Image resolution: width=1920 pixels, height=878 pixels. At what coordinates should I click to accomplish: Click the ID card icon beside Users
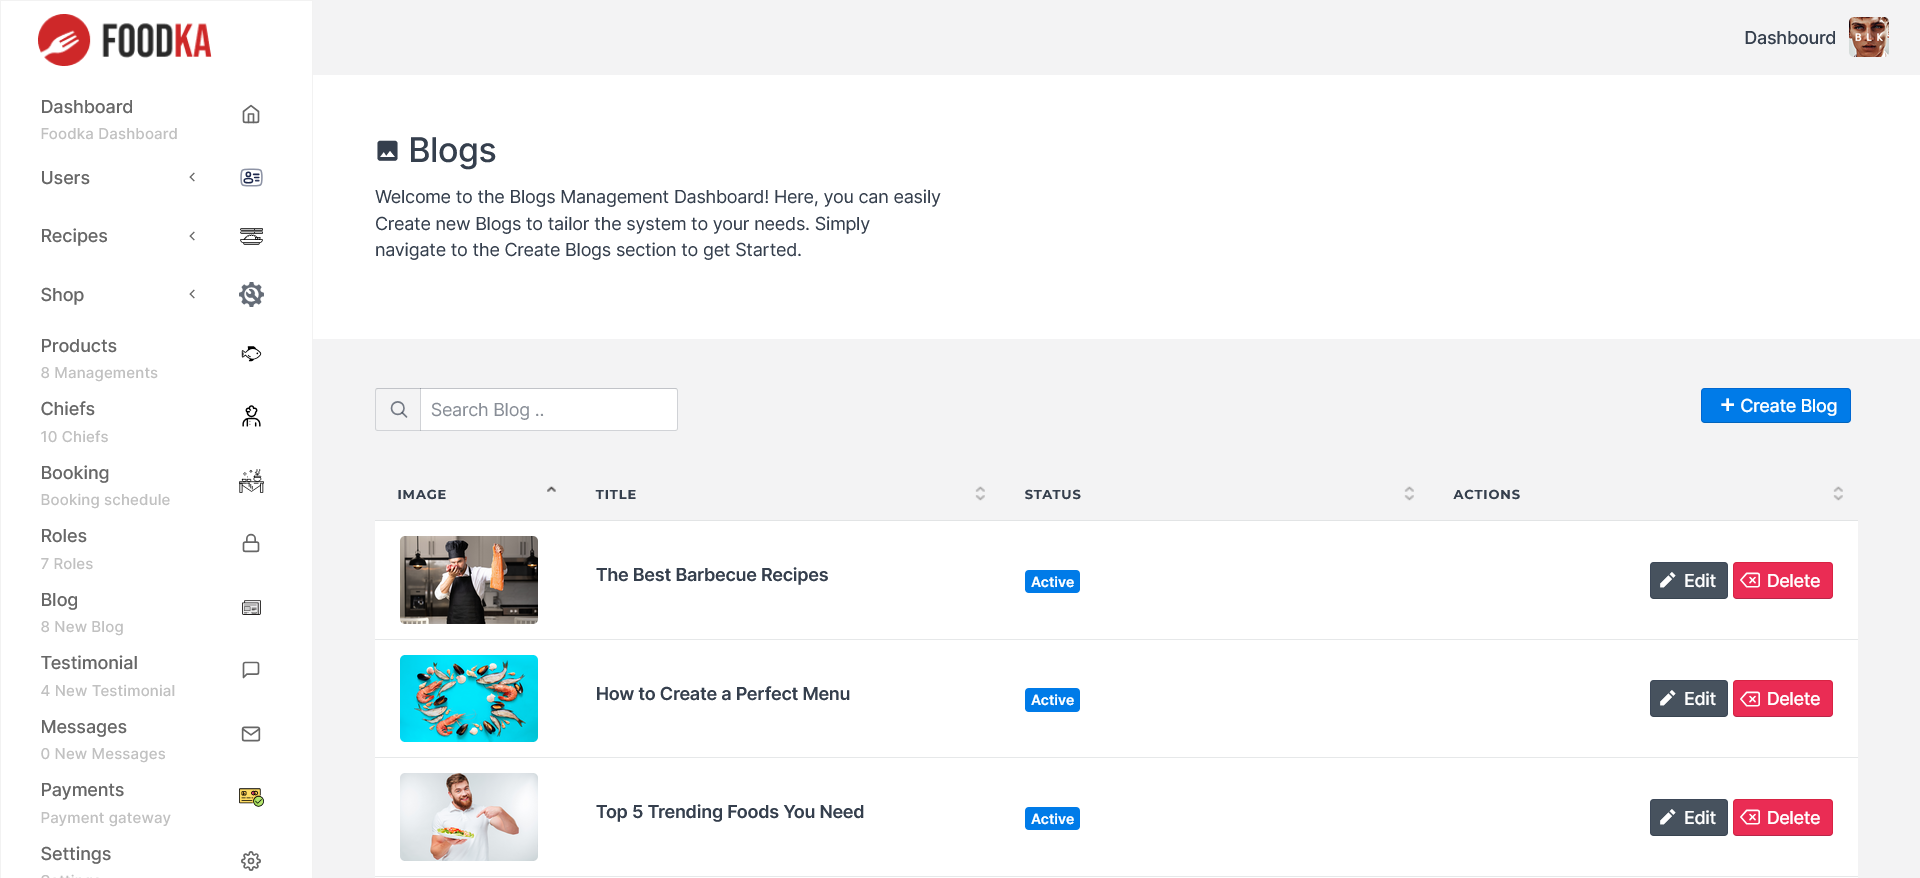(x=251, y=178)
